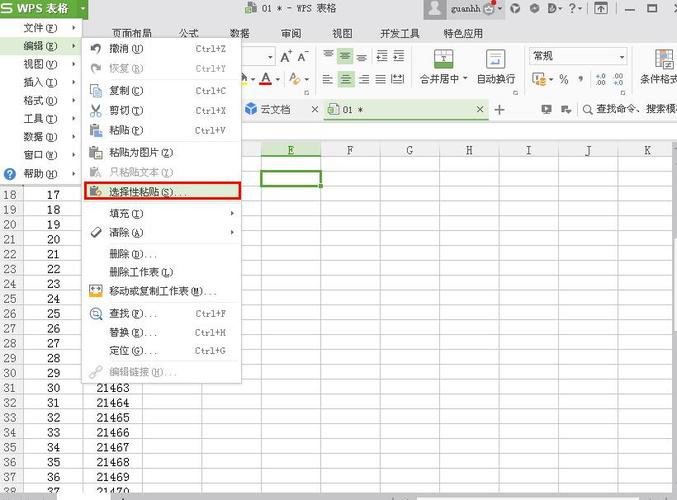Click the increase decimal places icon
Viewport: 677px width, 500px height.
(601, 79)
